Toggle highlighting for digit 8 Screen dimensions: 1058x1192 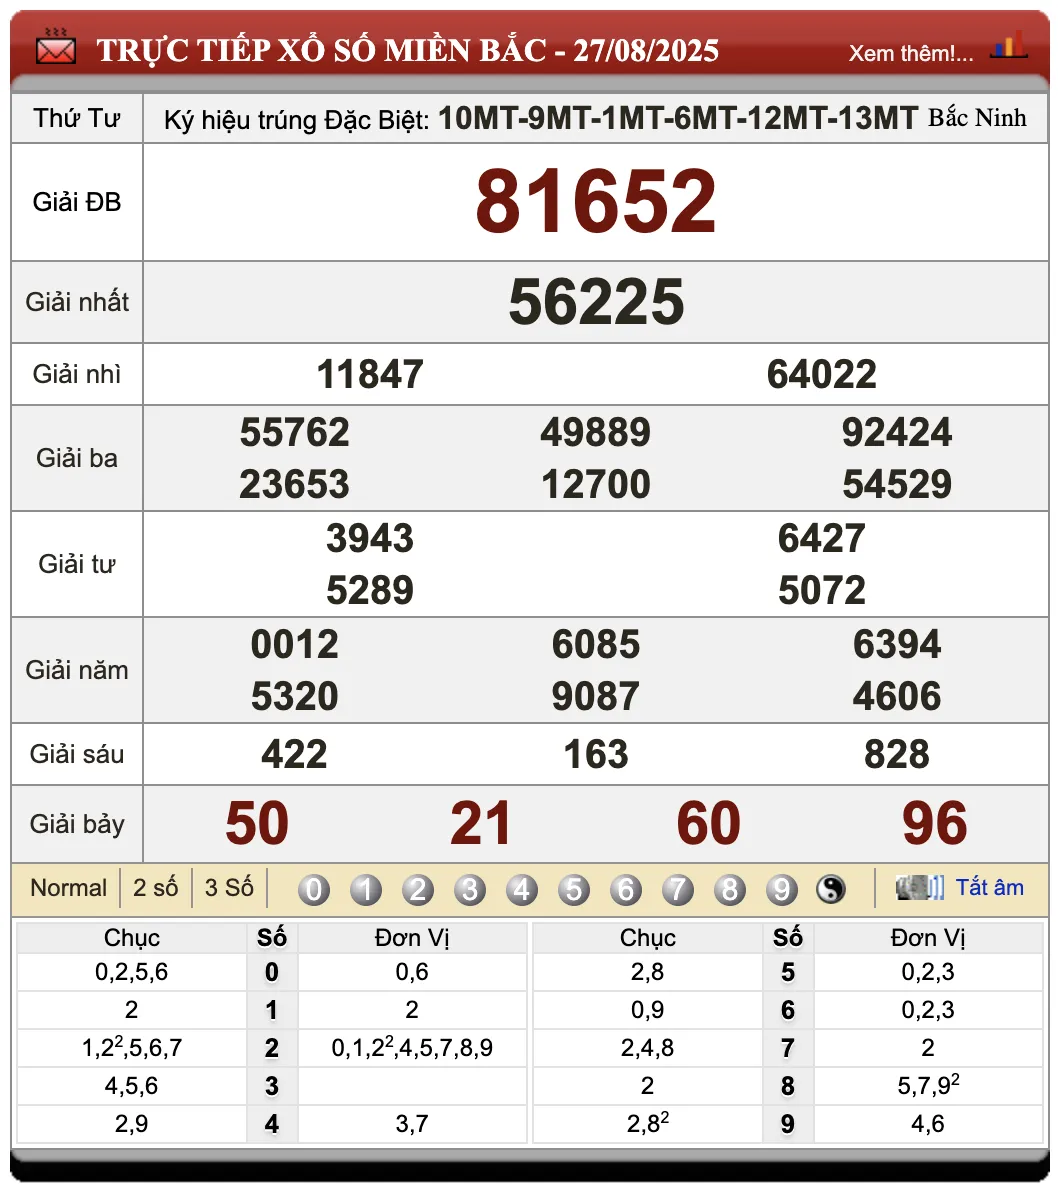pos(730,888)
